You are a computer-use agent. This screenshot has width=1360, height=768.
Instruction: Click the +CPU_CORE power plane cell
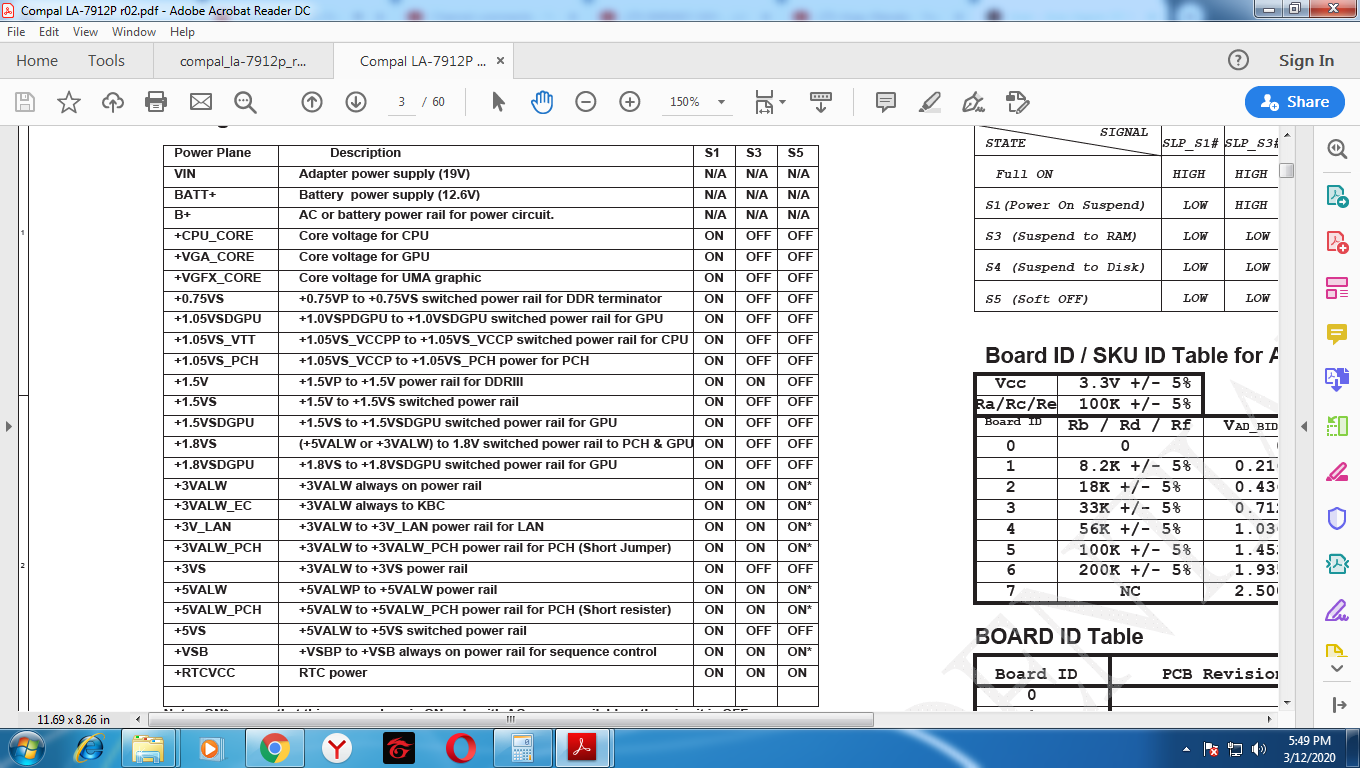[221, 236]
